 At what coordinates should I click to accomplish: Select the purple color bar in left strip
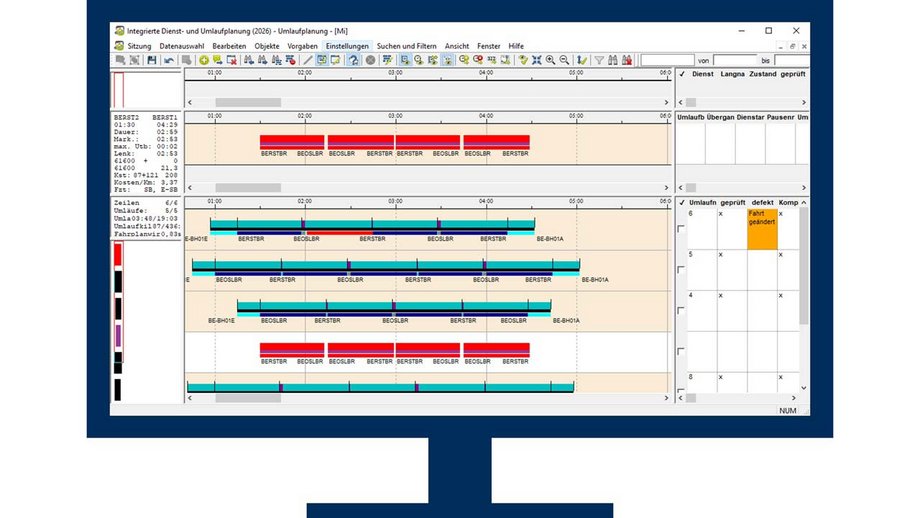(118, 336)
